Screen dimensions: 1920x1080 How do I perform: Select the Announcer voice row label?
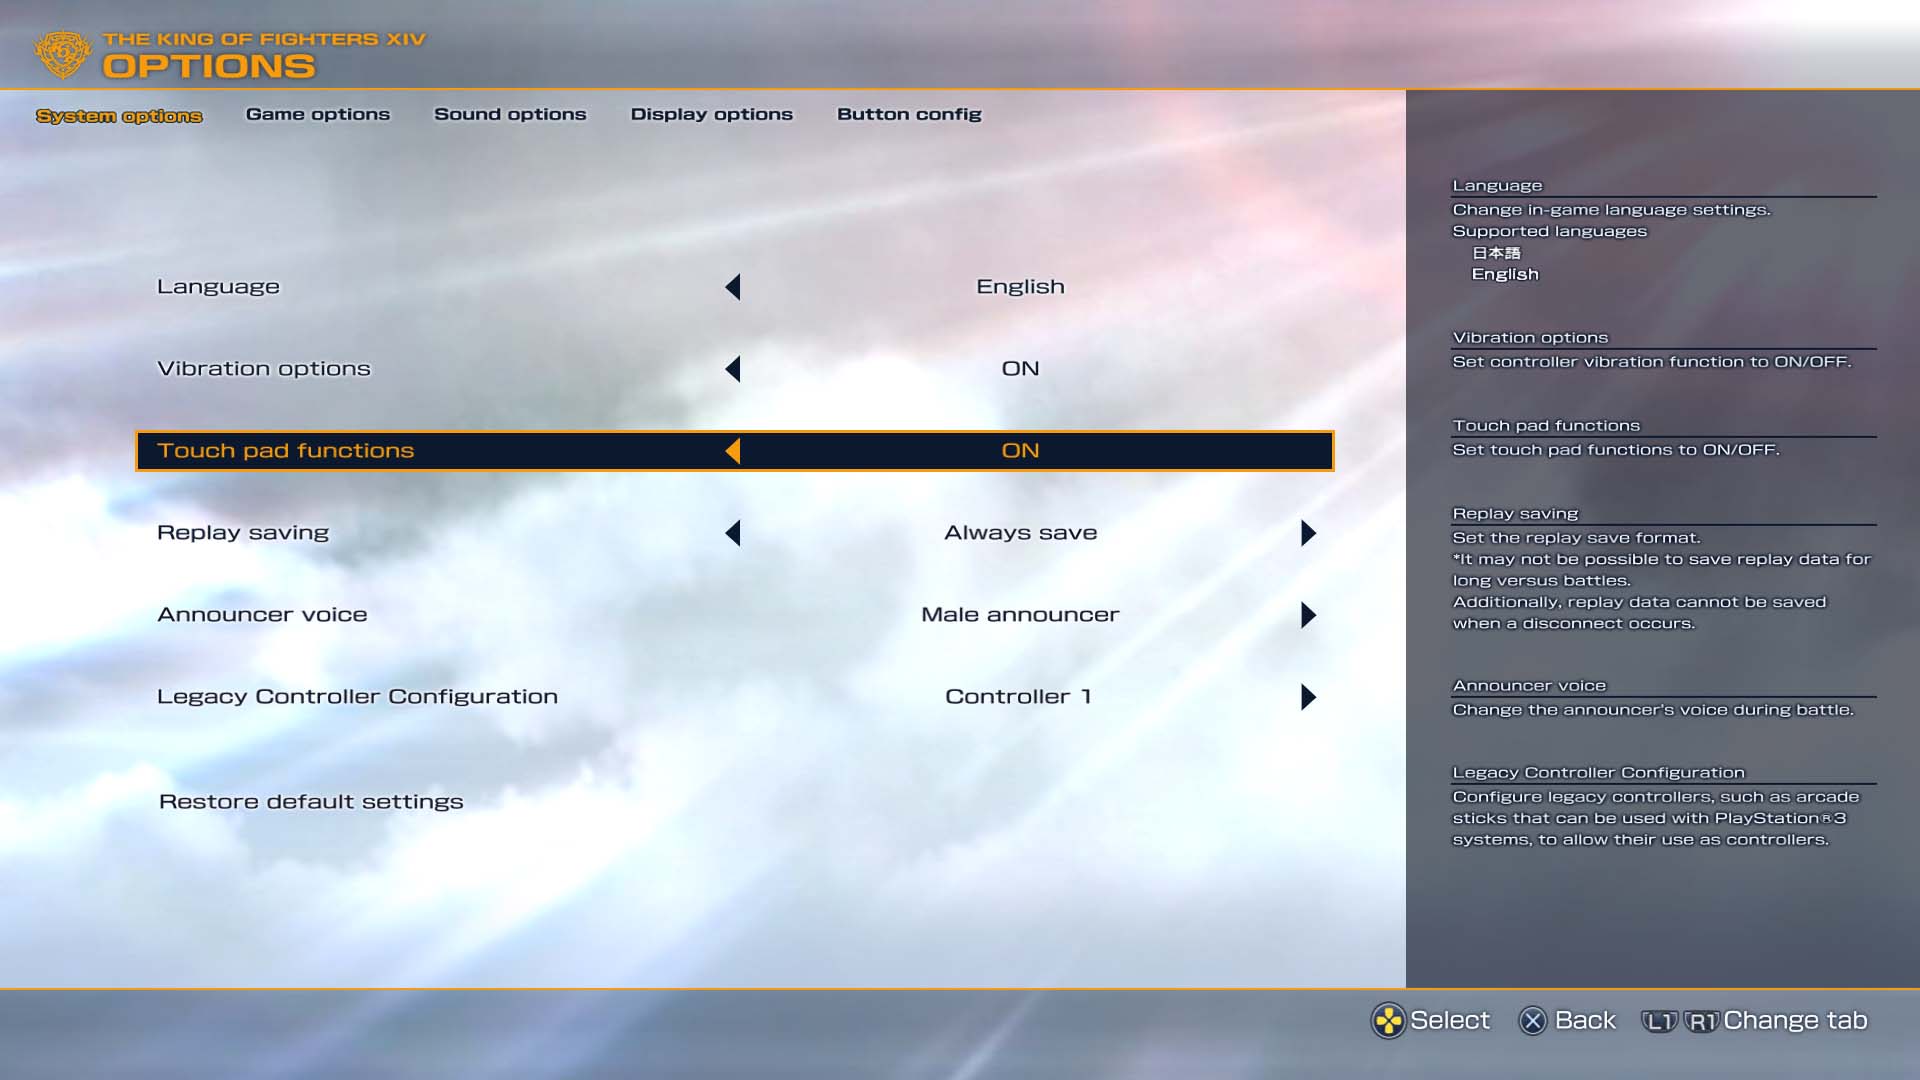(x=262, y=615)
